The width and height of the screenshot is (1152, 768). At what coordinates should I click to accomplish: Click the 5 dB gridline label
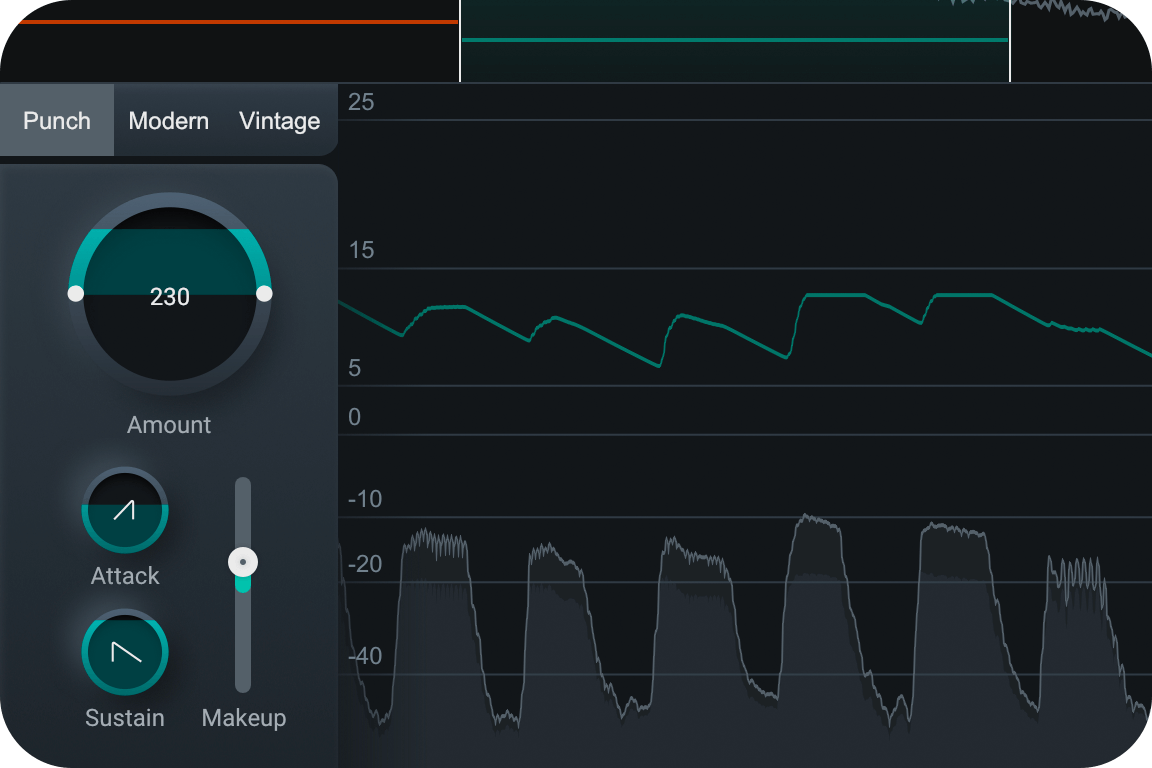354,368
